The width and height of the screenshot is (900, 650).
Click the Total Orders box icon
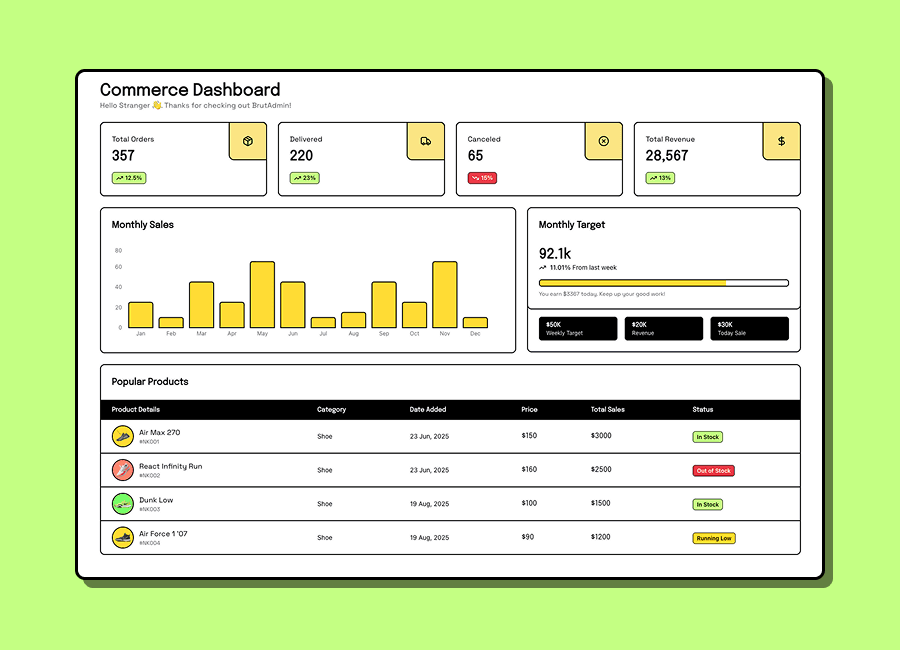tap(247, 141)
